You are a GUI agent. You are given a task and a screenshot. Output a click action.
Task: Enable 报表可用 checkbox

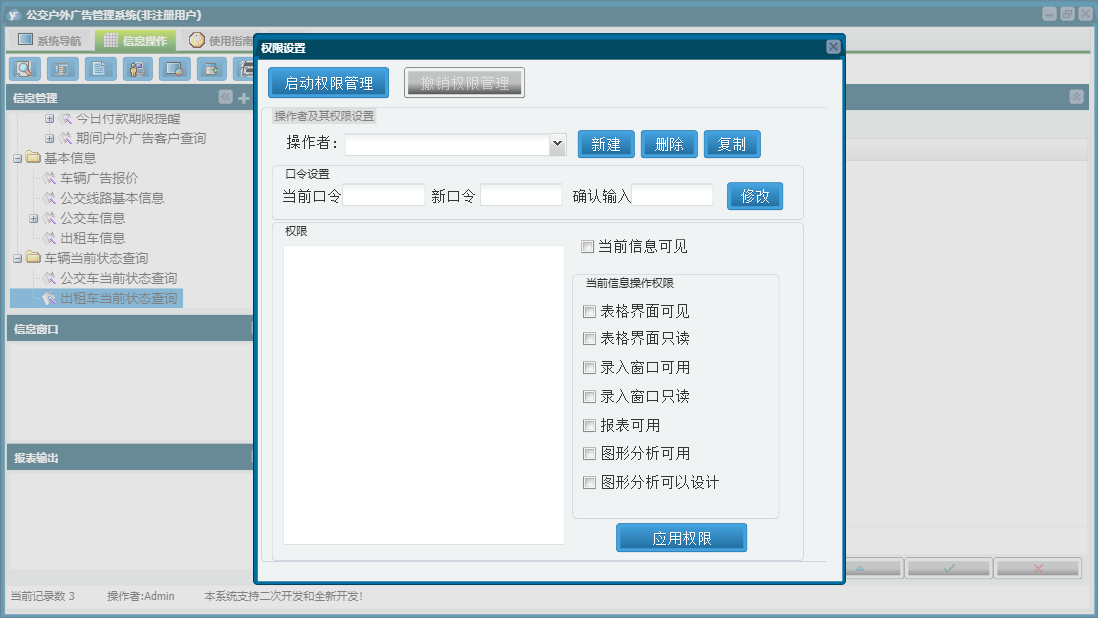[x=590, y=426]
